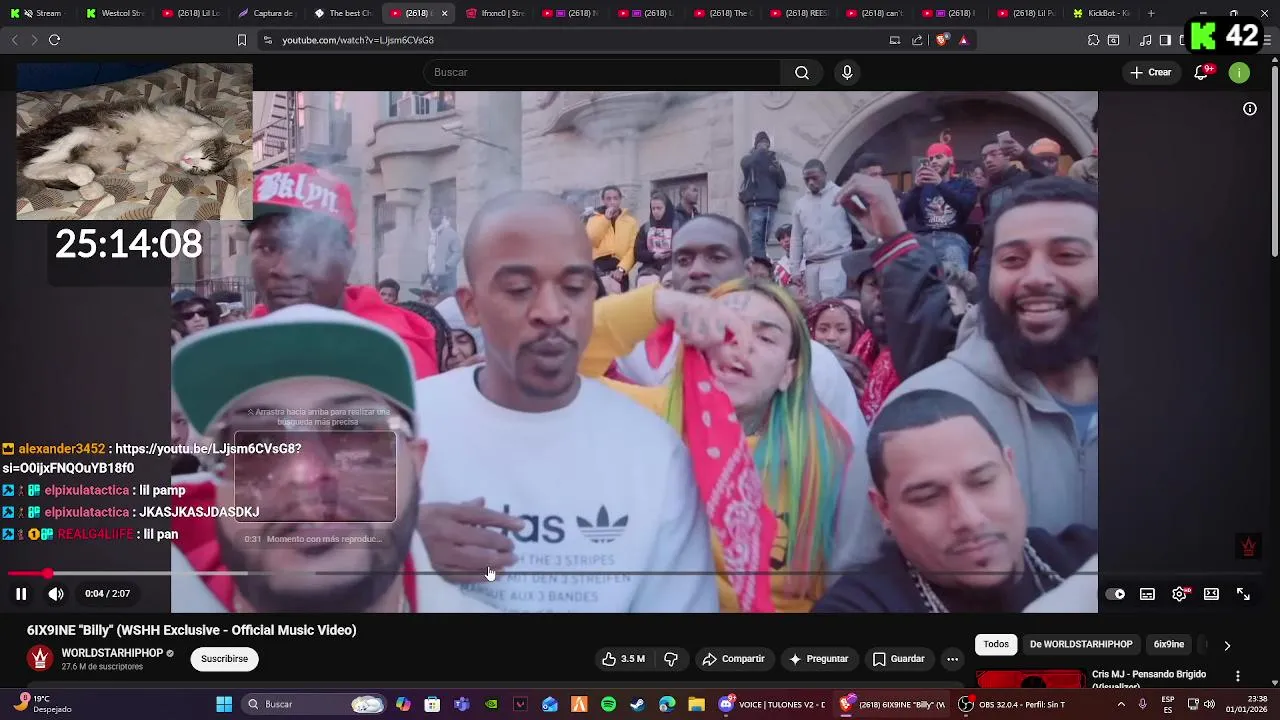1280x720 pixels.
Task: Click the page scrollbar on the right edge
Action: point(1274,160)
